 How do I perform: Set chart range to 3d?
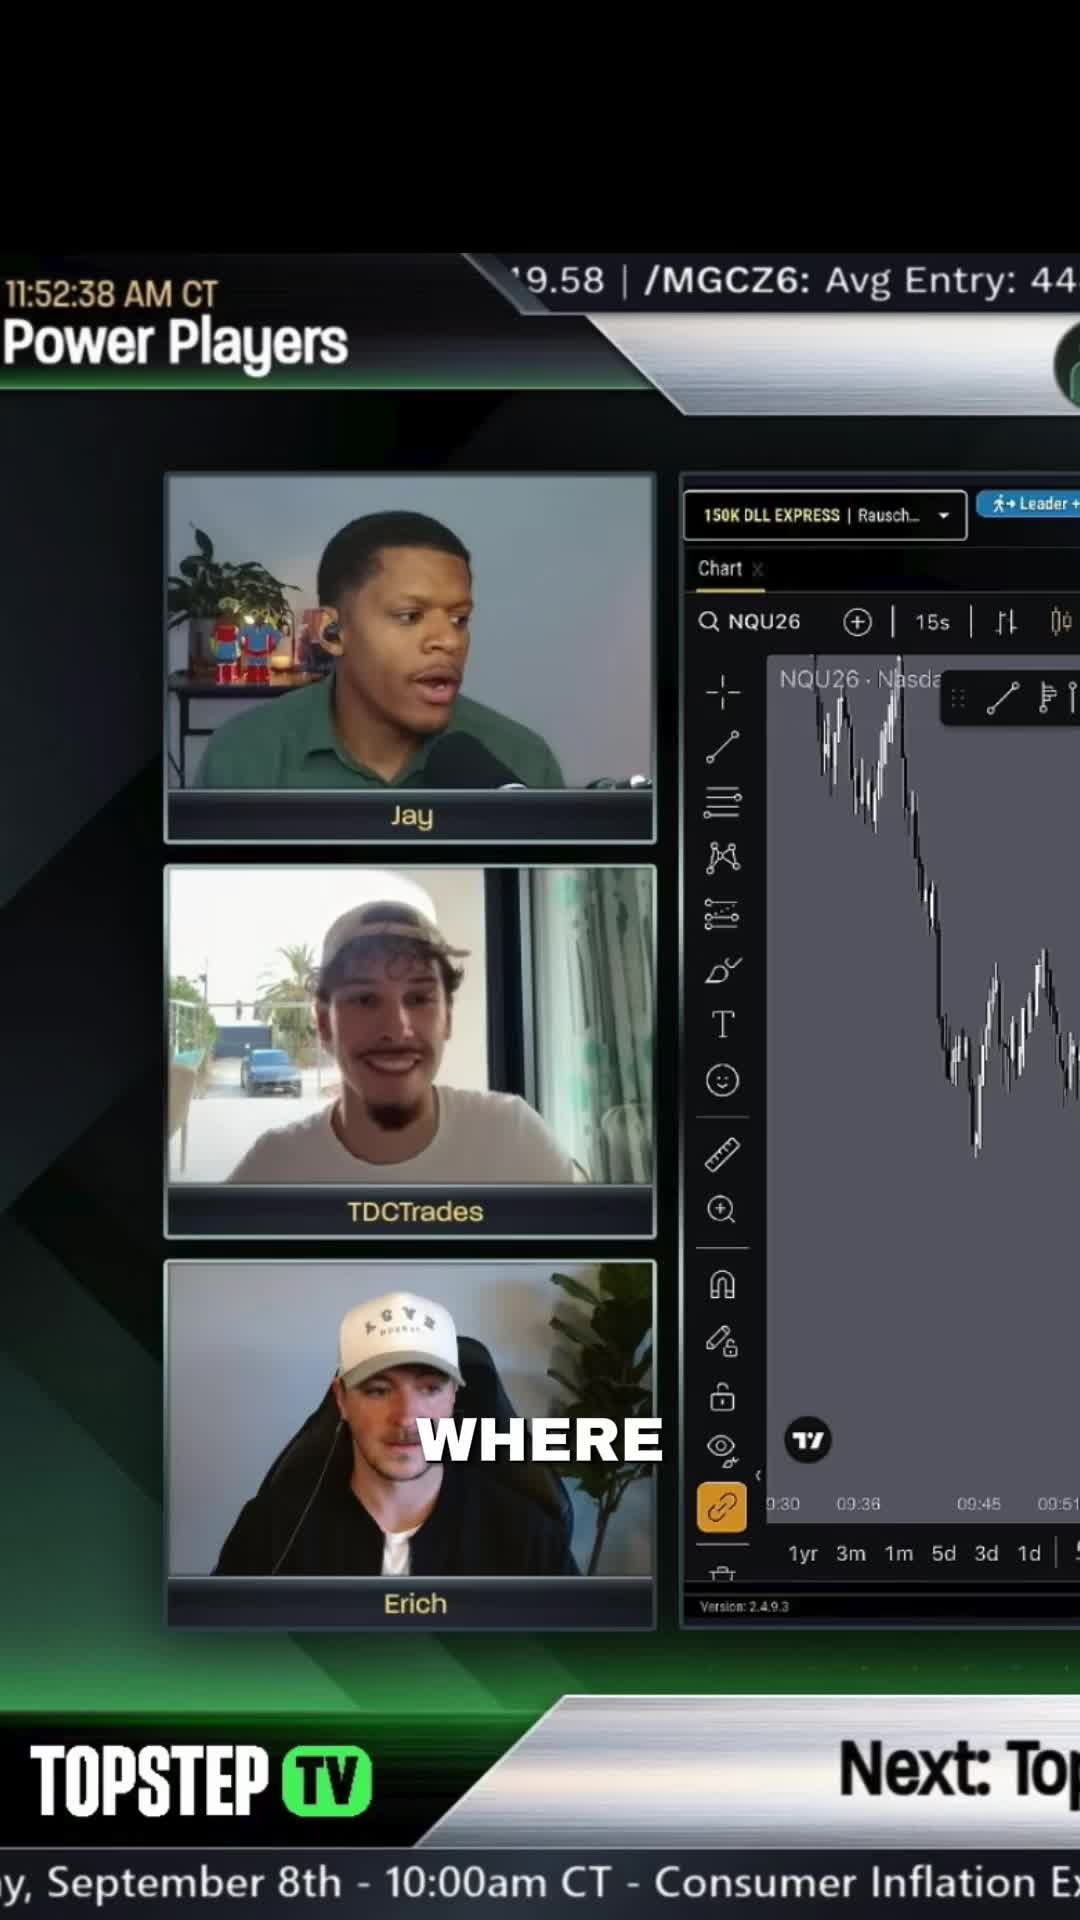[987, 1553]
